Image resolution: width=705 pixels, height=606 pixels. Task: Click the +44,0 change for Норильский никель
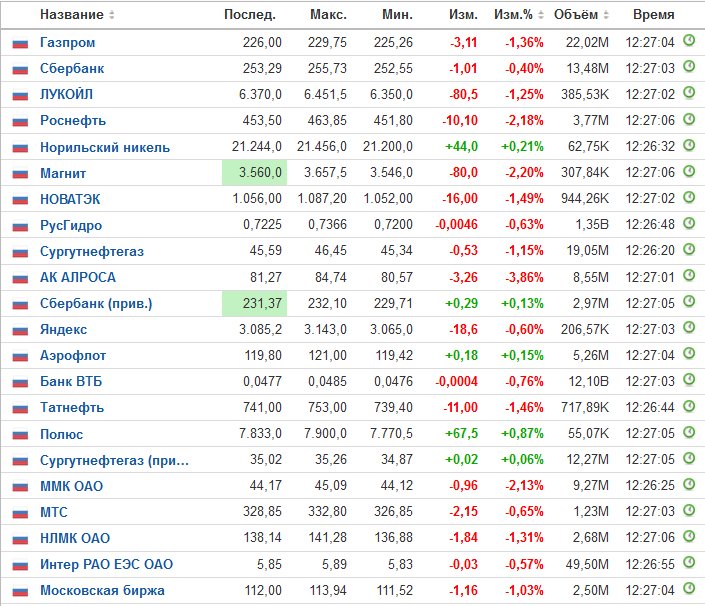click(x=461, y=147)
